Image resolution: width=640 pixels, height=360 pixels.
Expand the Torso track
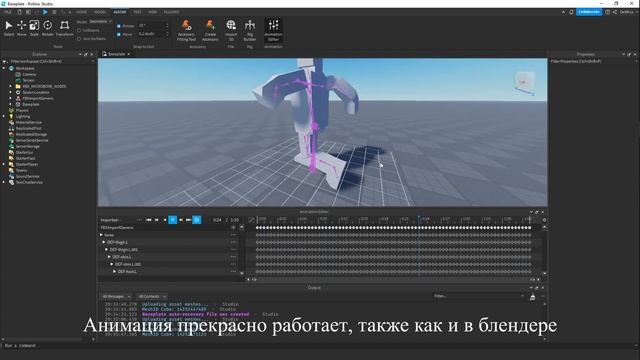pyautogui.click(x=101, y=235)
